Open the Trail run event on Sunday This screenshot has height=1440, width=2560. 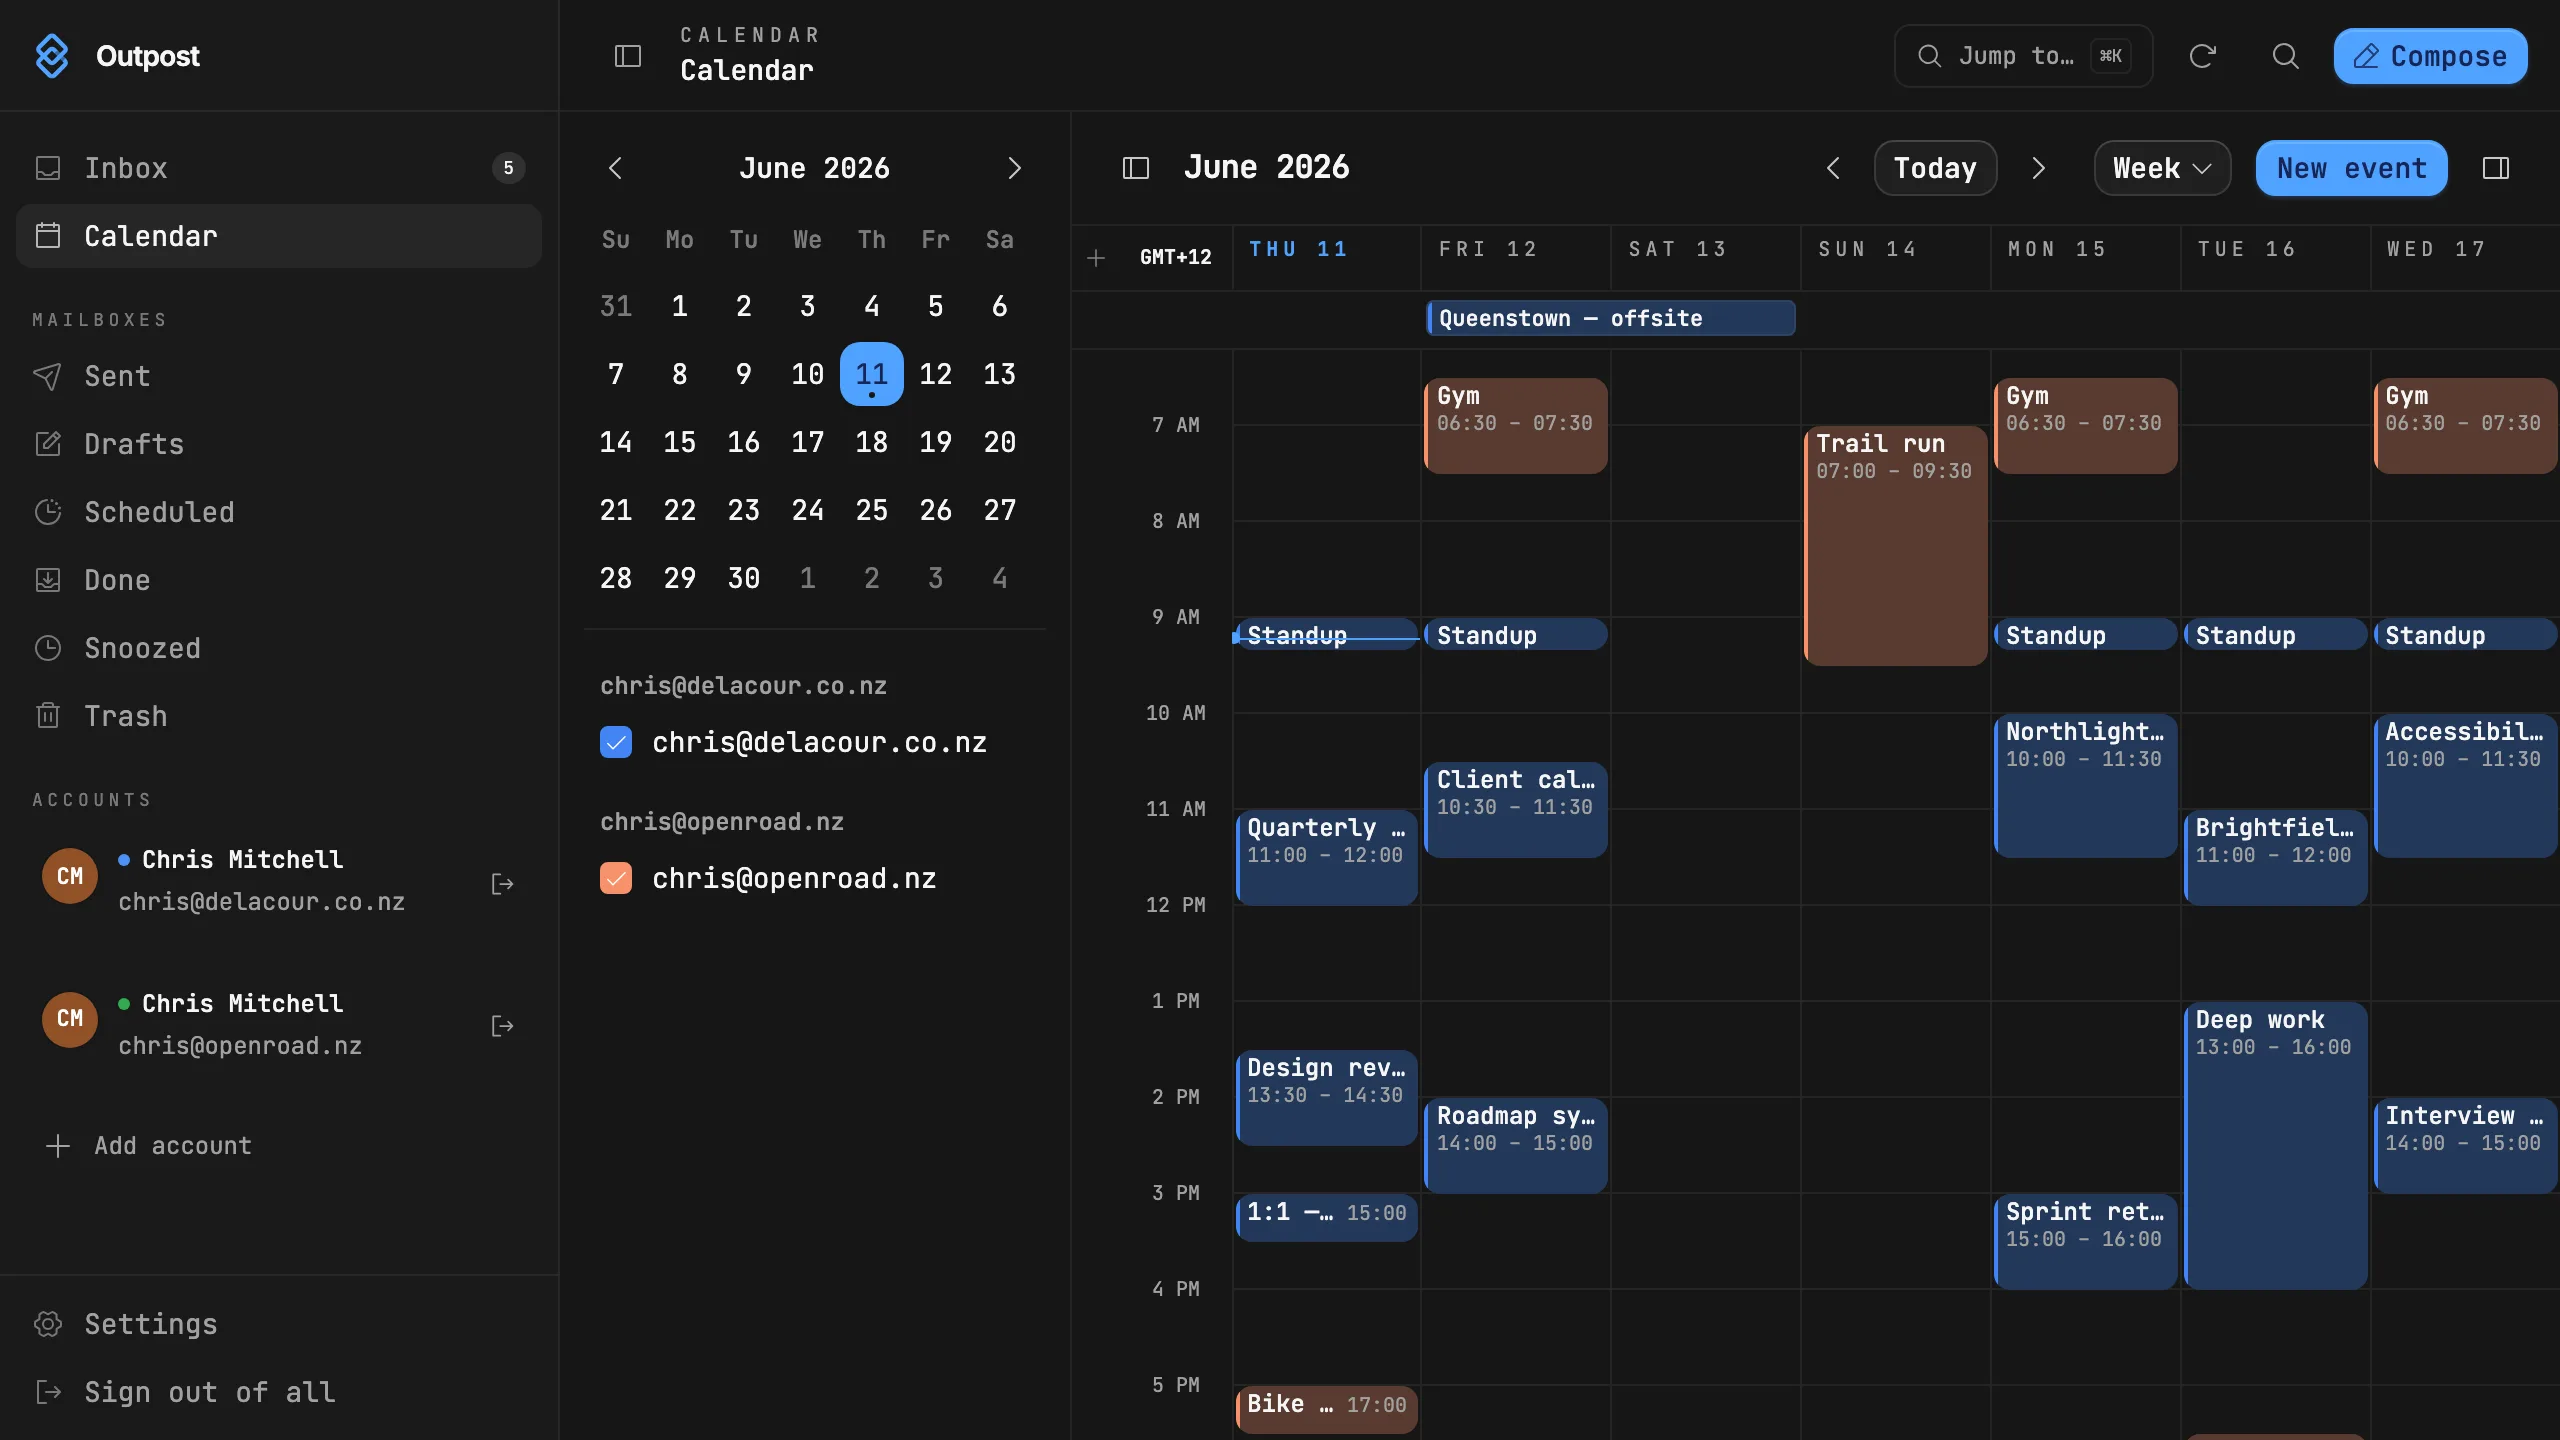click(1896, 545)
